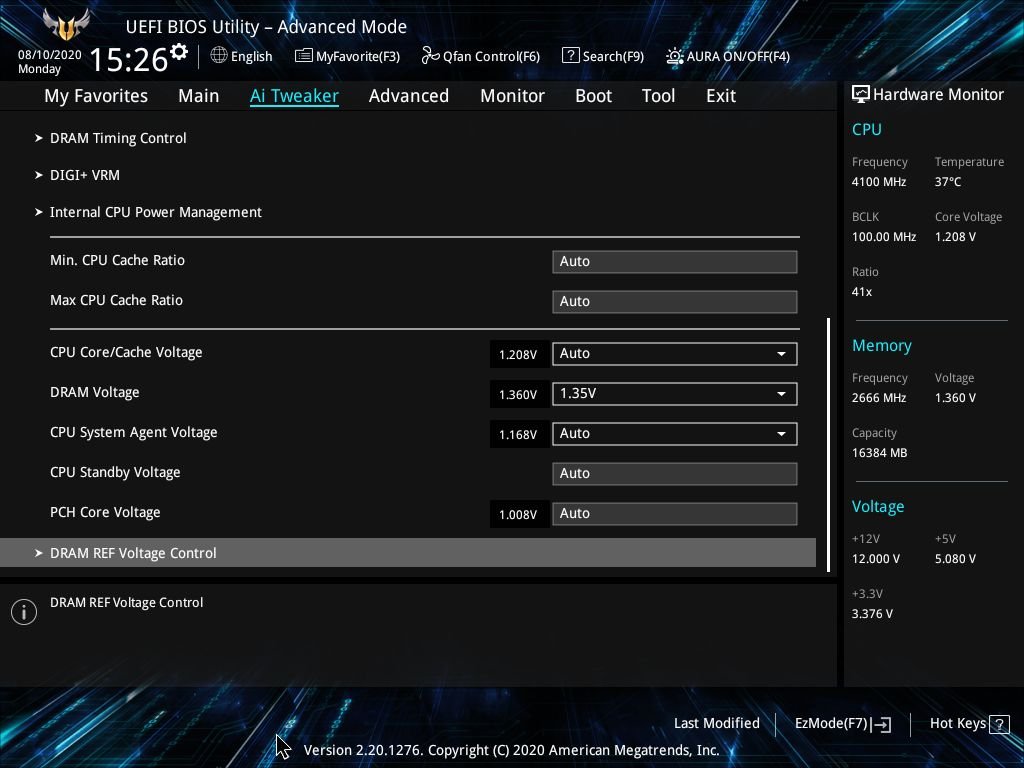This screenshot has height=768, width=1024.
Task: Click the Hot Keys question mark icon
Action: [x=999, y=724]
